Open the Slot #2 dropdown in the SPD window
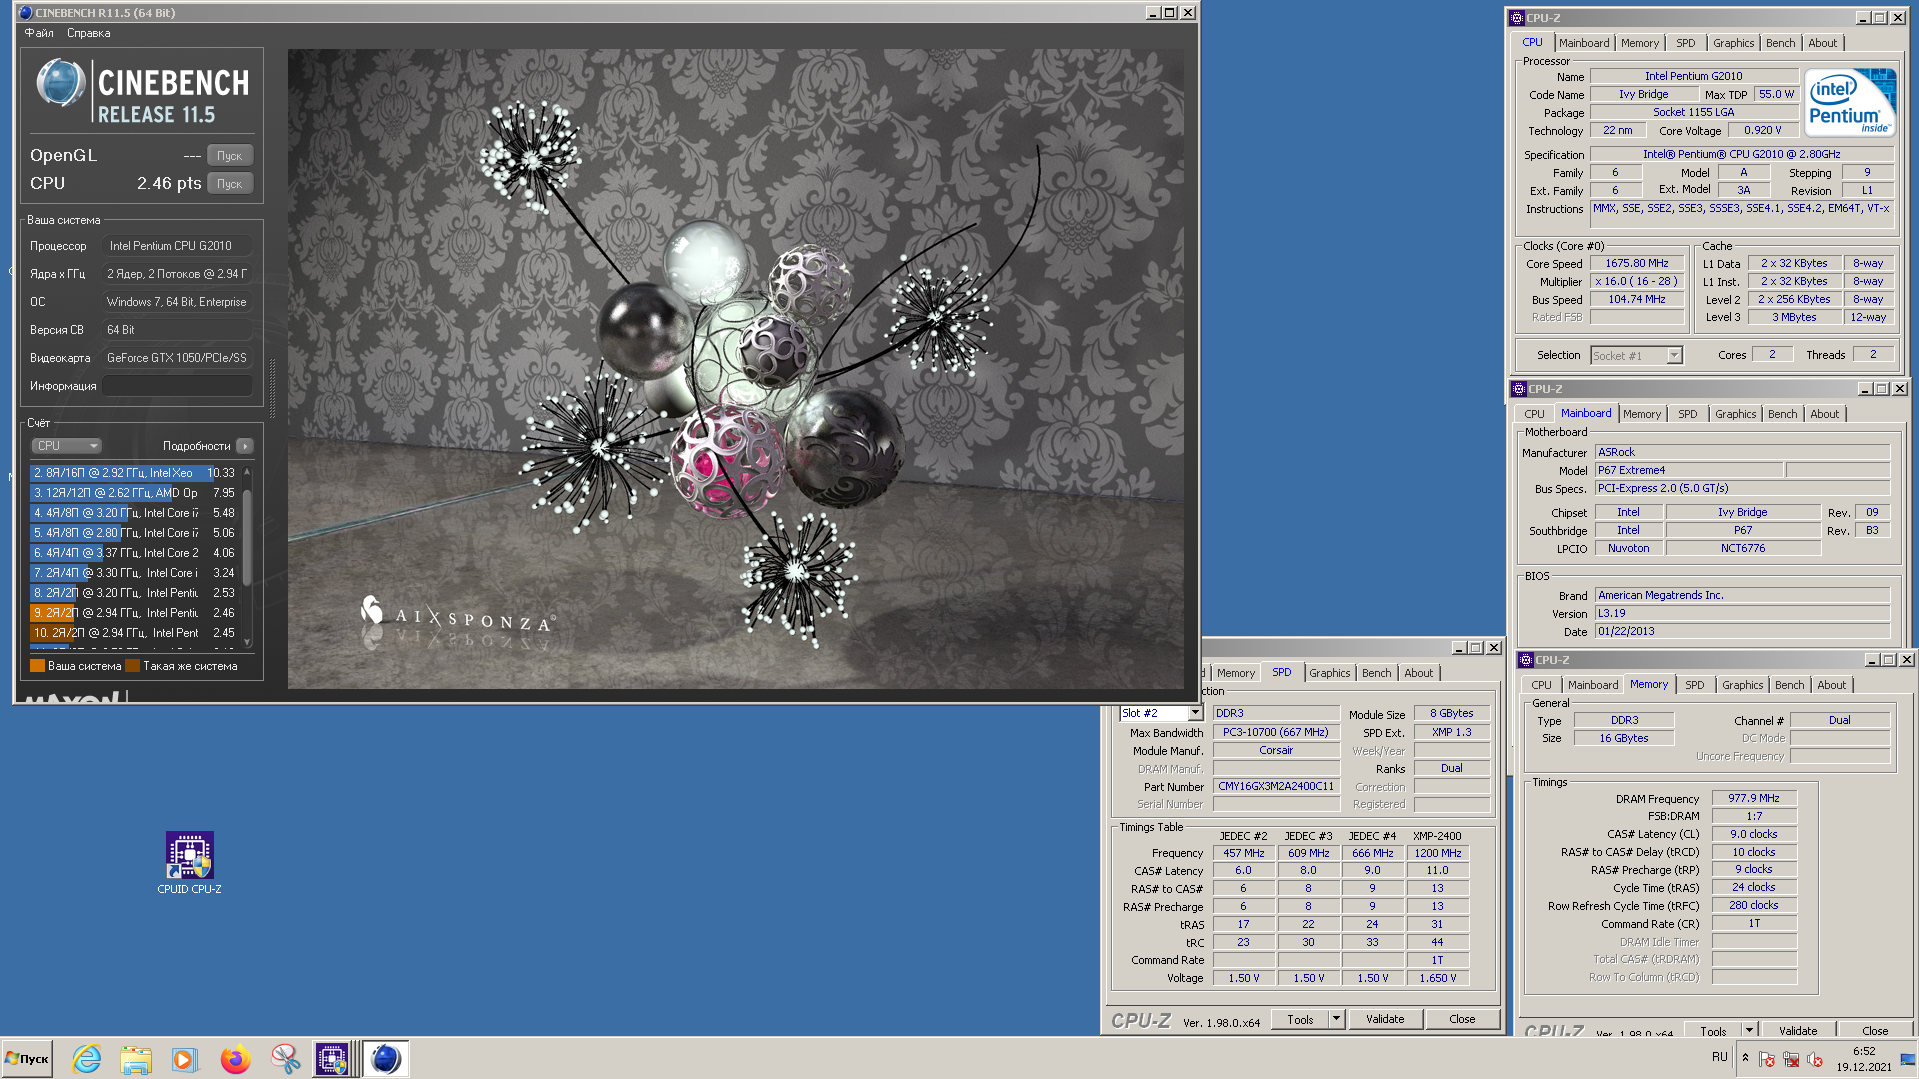Image resolution: width=1919 pixels, height=1079 pixels. [x=1195, y=713]
